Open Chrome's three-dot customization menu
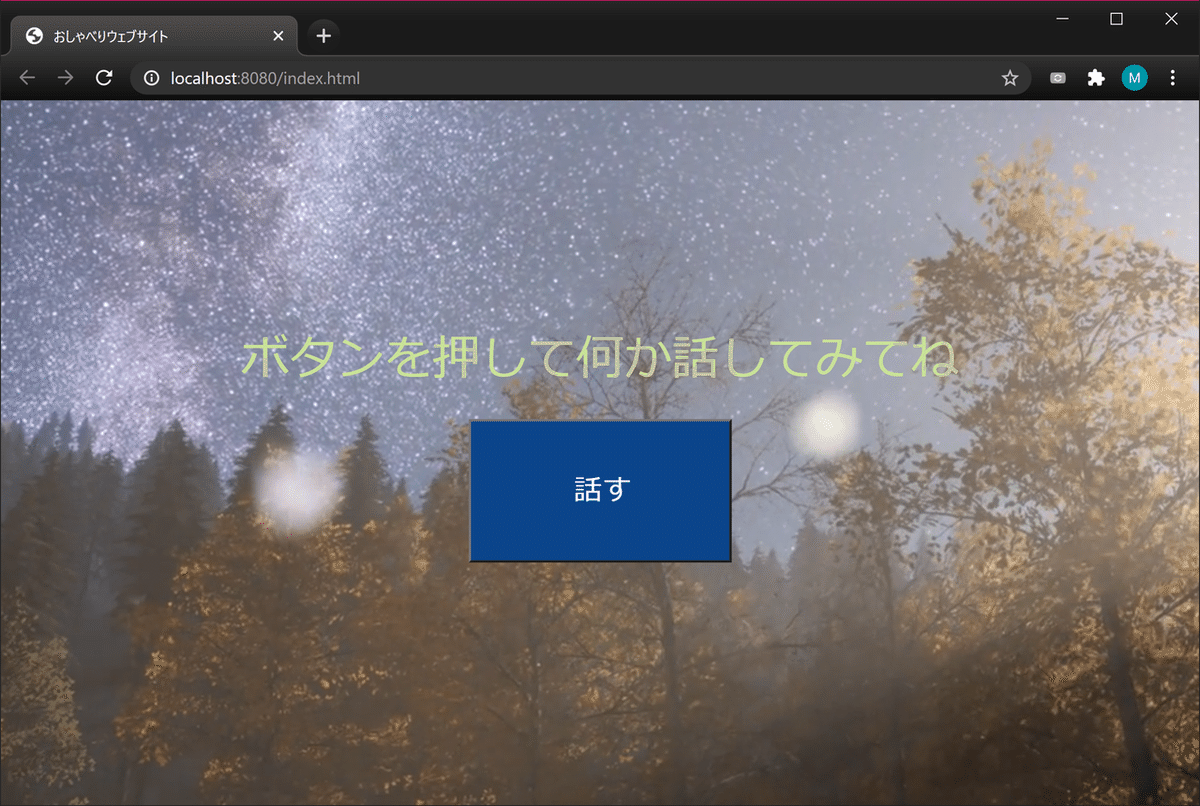The image size is (1200, 806). pyautogui.click(x=1173, y=77)
